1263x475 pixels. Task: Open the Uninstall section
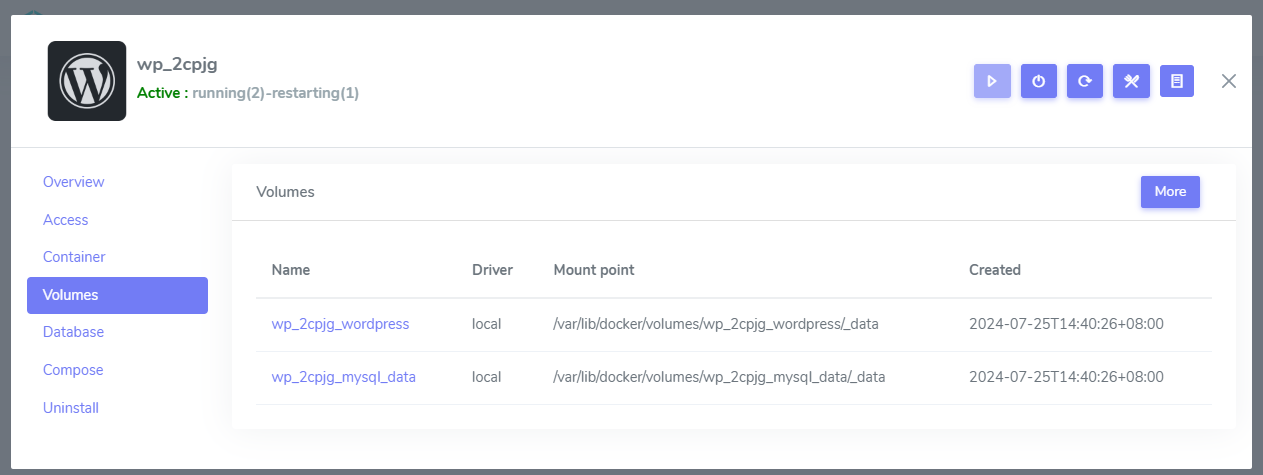point(71,408)
